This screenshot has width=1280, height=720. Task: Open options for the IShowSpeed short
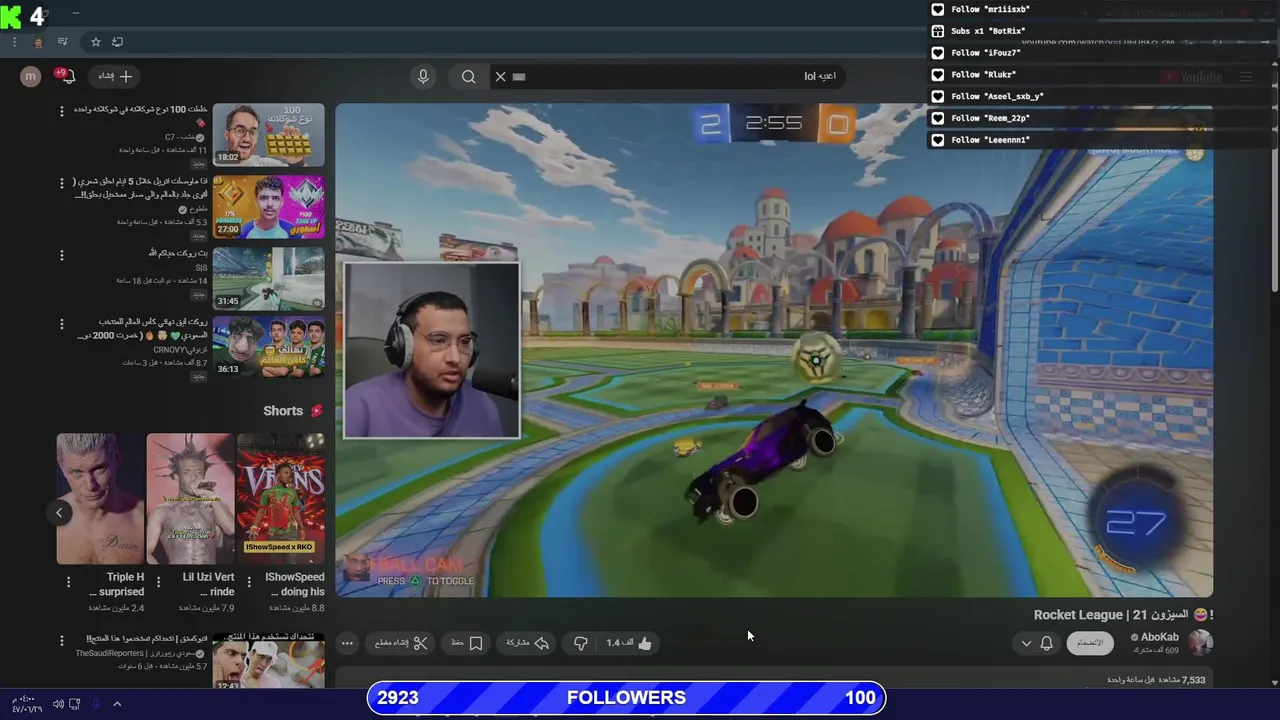[248, 581]
